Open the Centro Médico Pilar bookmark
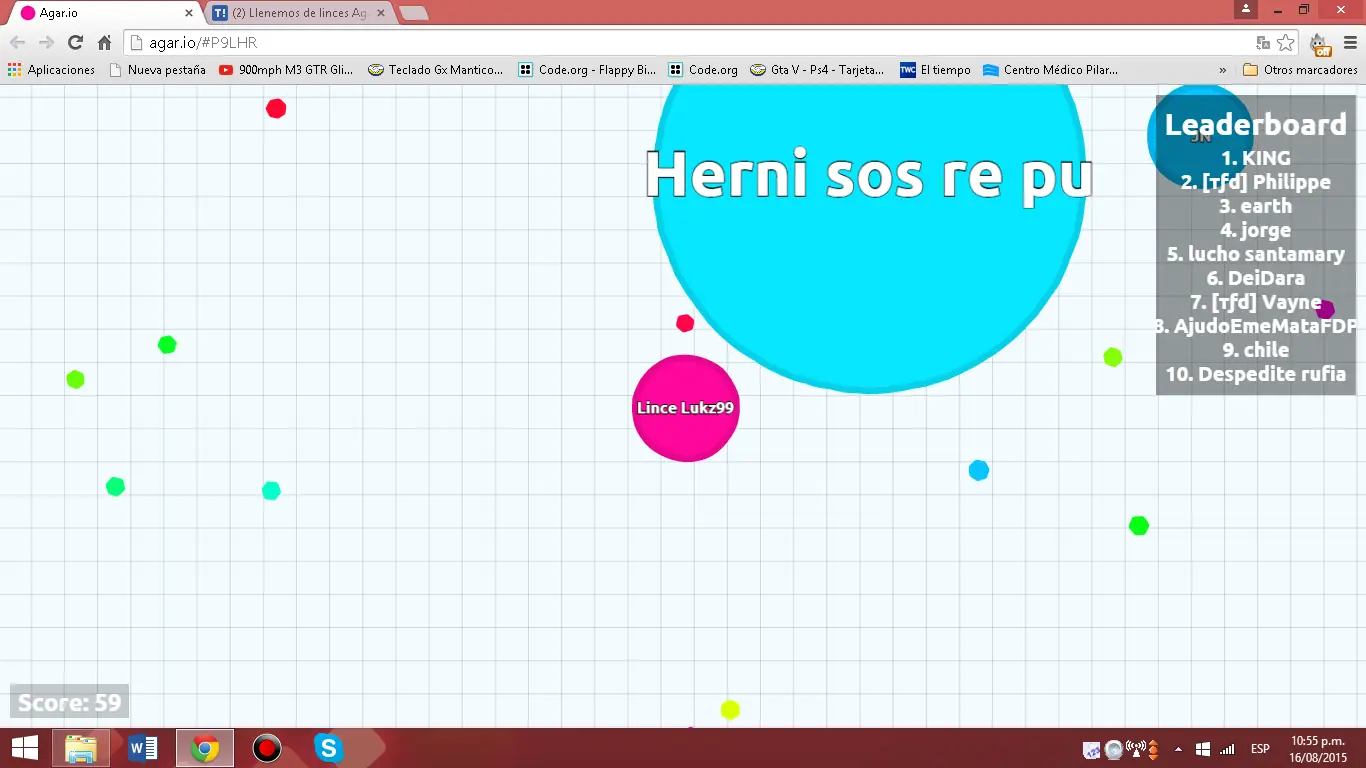This screenshot has width=1366, height=768. click(x=1051, y=70)
